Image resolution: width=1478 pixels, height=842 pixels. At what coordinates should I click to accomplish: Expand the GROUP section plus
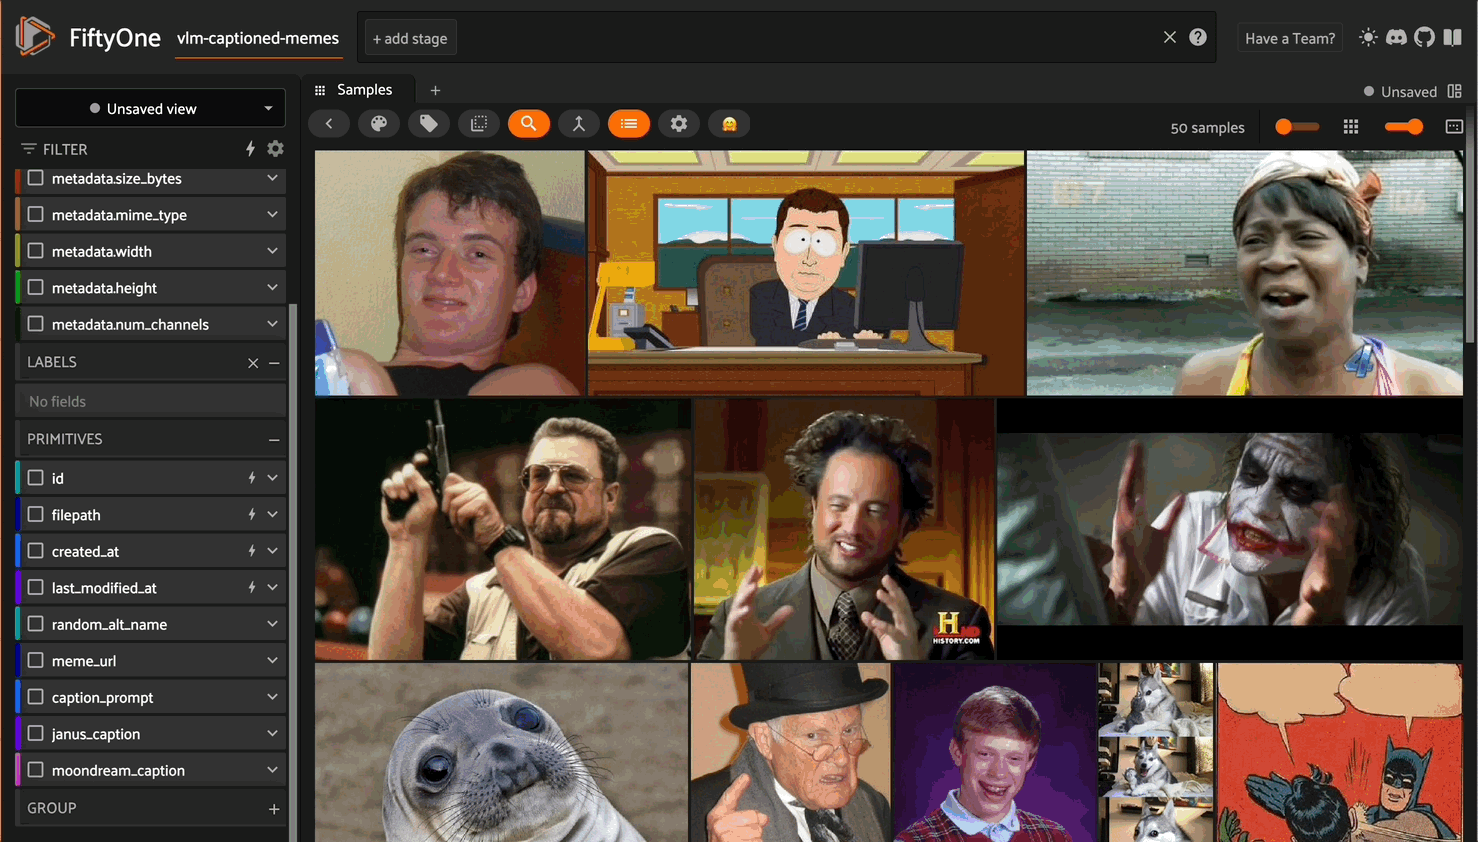274,808
